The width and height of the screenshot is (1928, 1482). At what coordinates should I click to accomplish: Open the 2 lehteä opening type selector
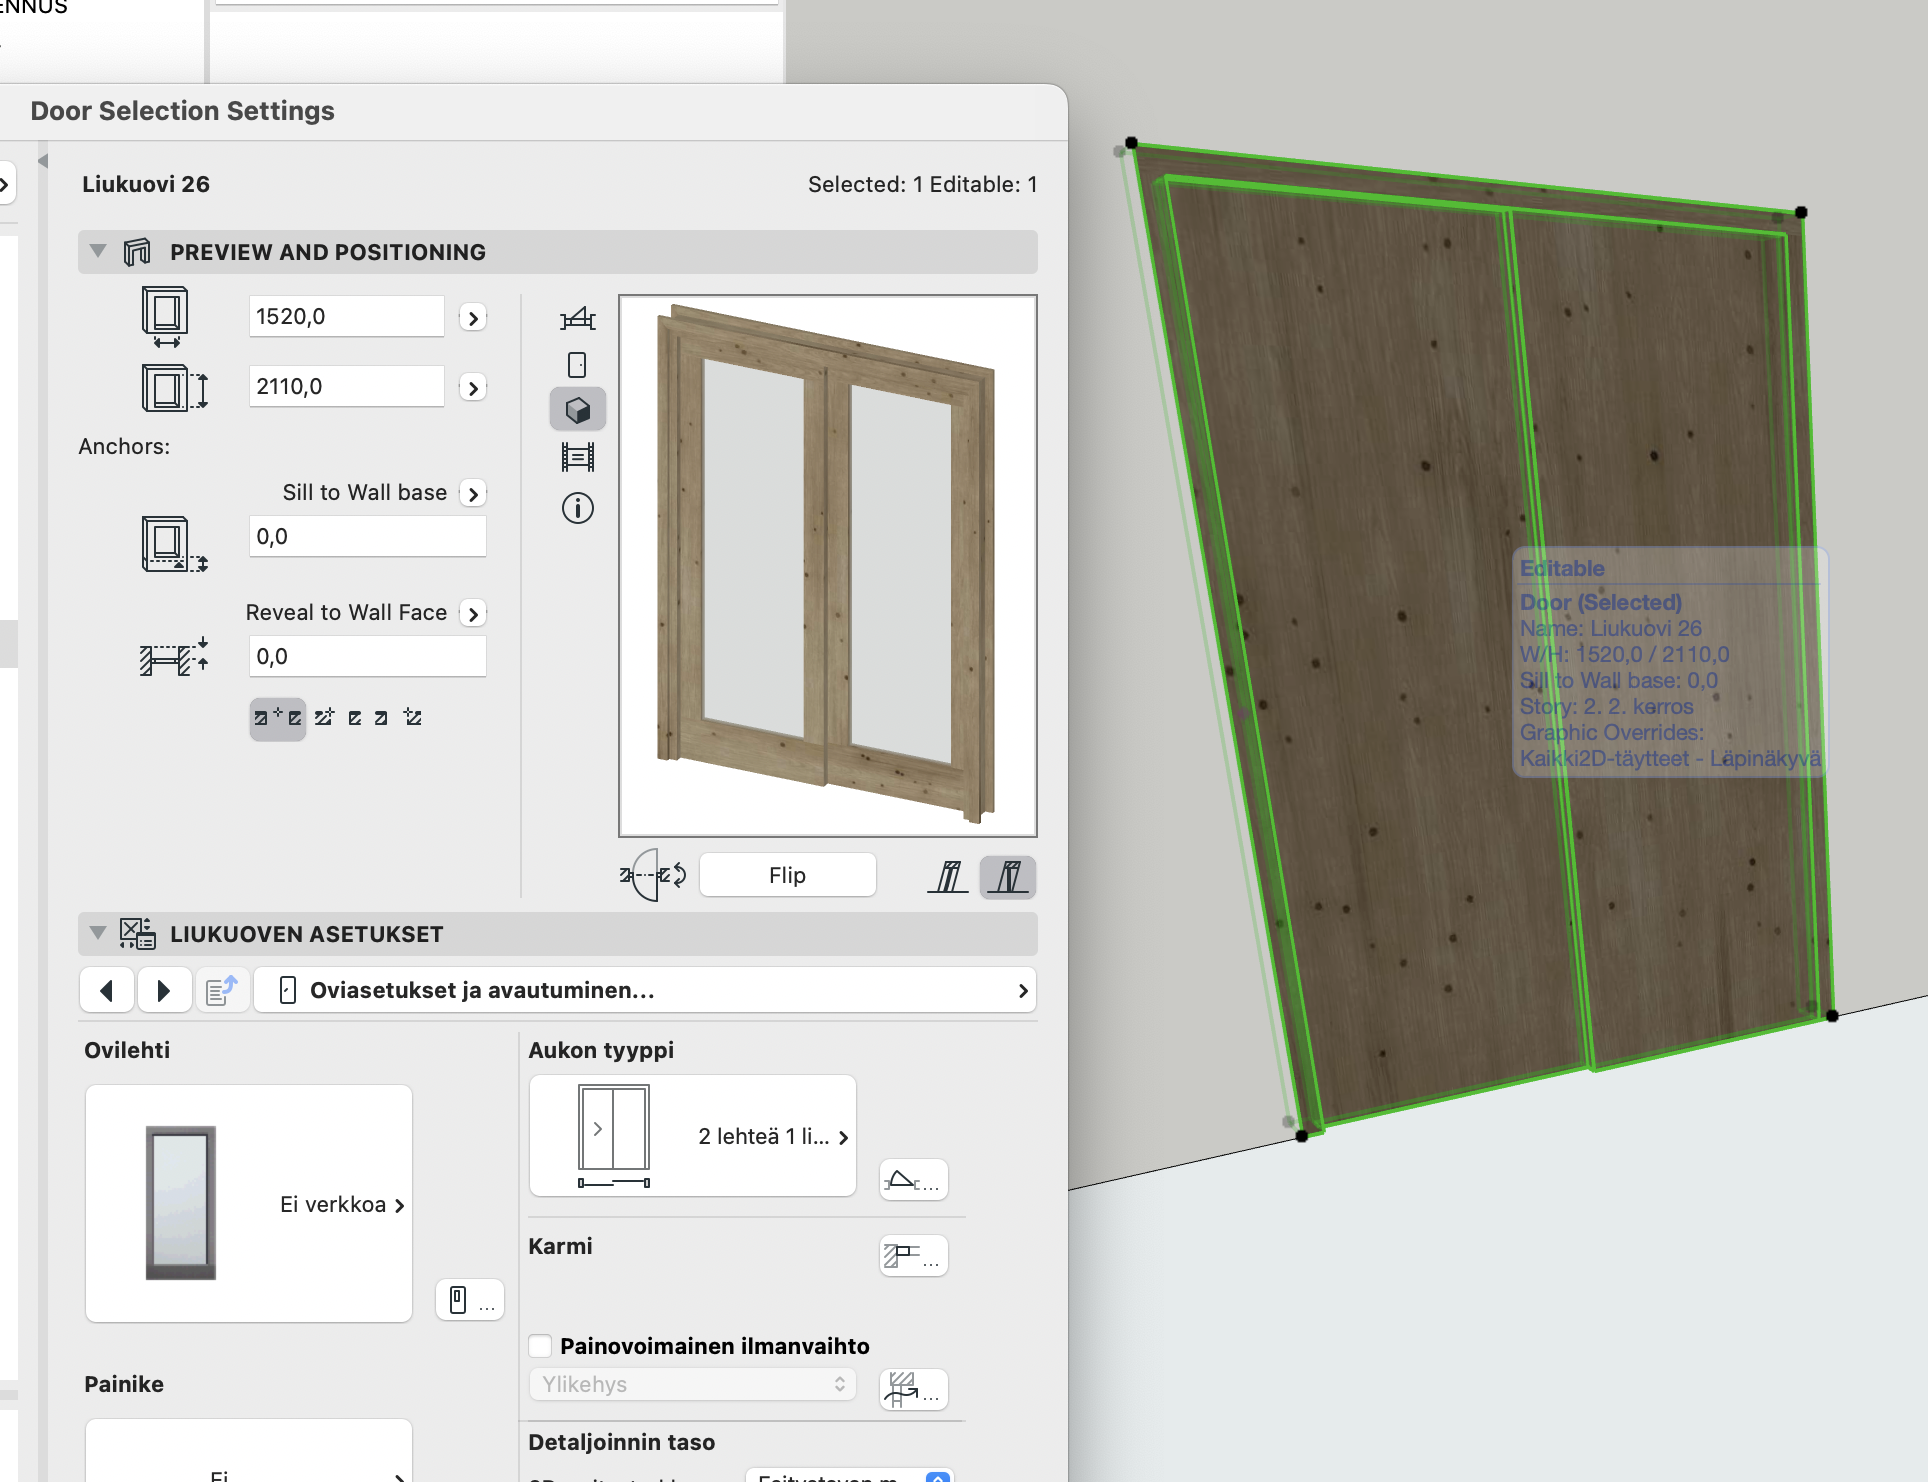tap(692, 1136)
